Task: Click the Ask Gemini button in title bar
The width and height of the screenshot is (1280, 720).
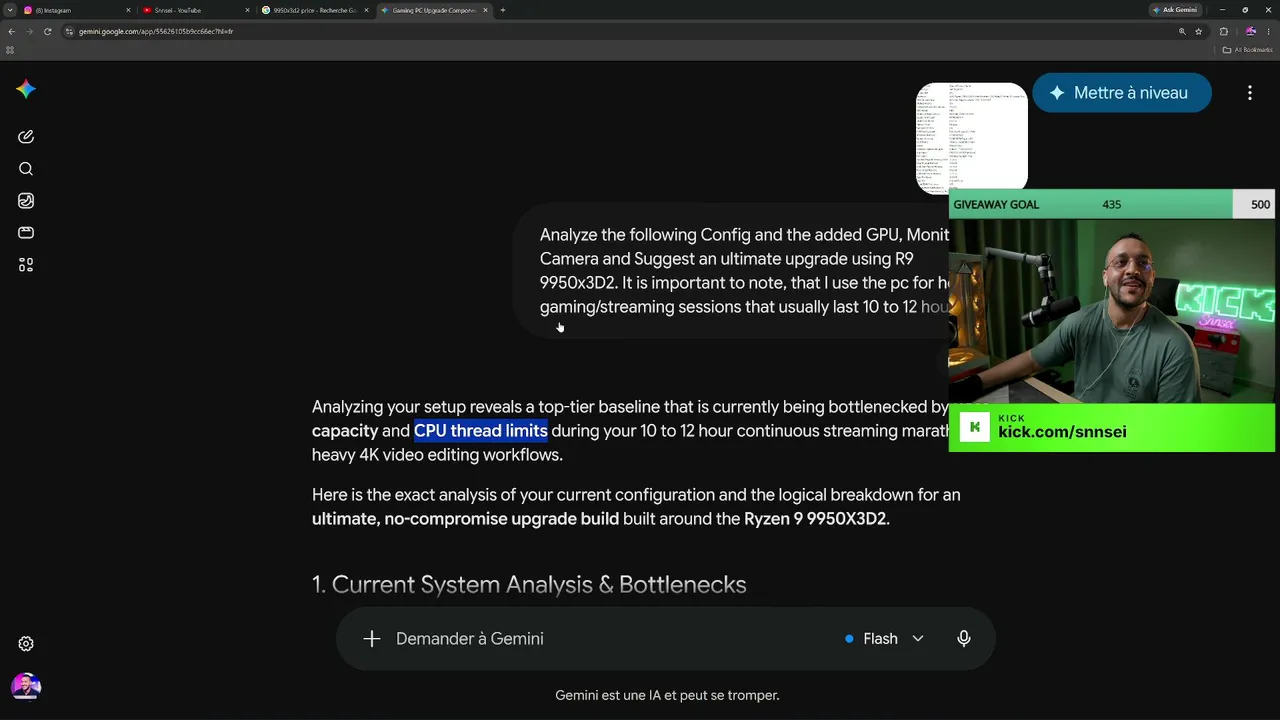Action: [1176, 10]
